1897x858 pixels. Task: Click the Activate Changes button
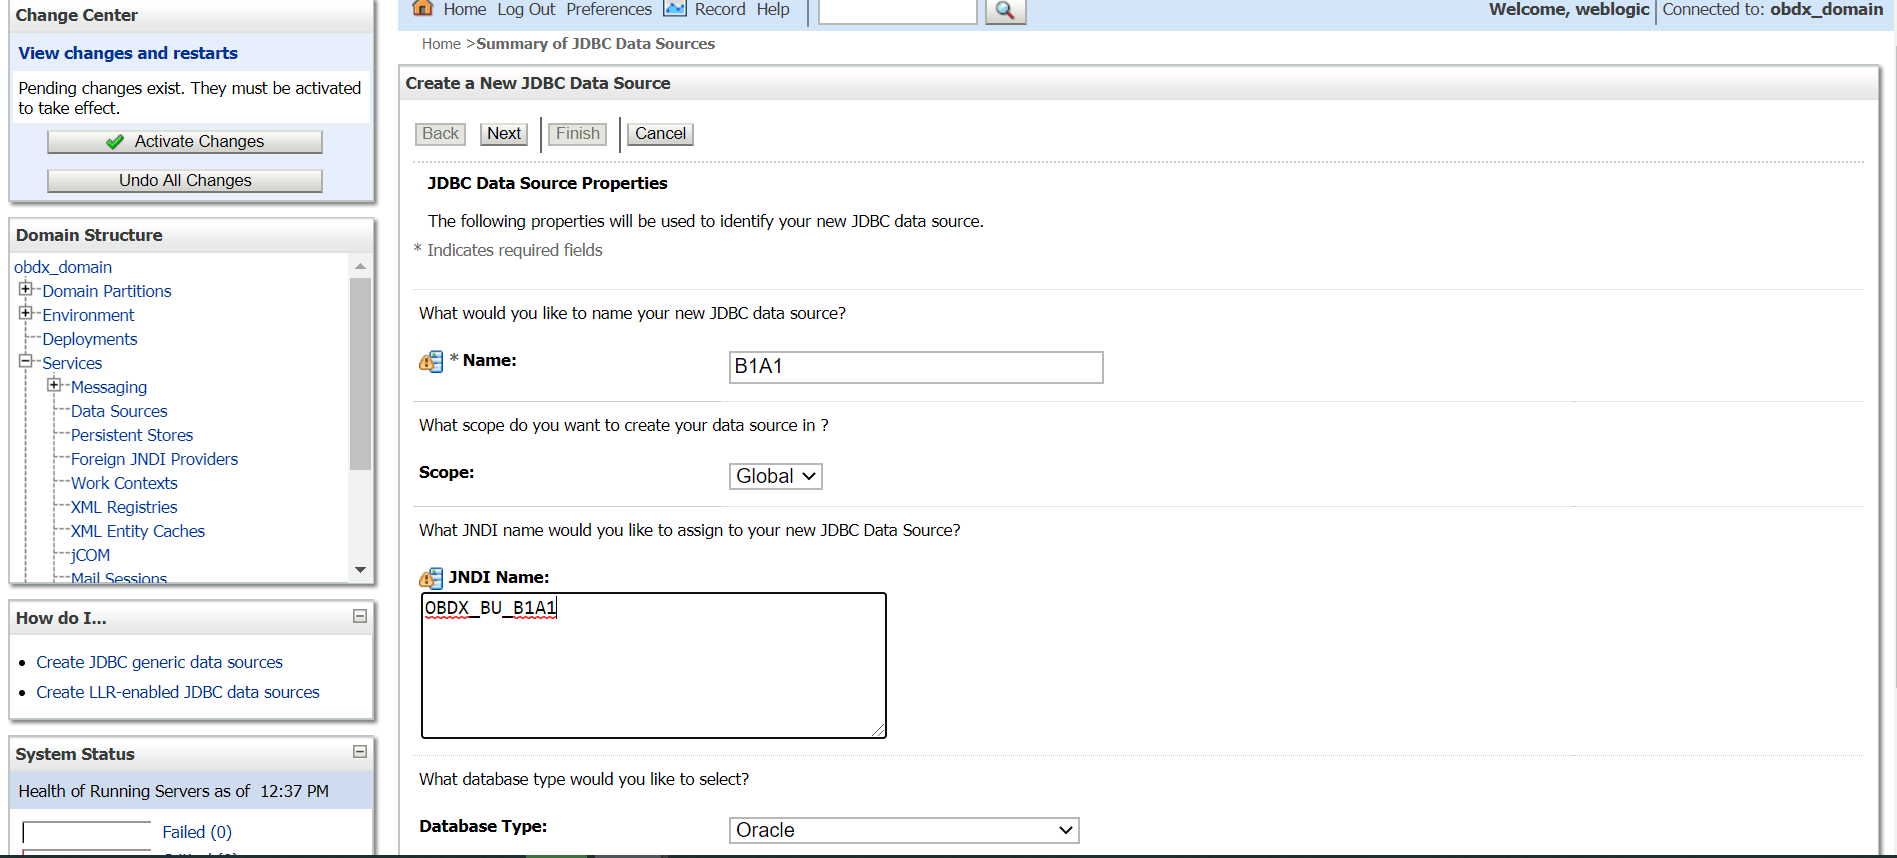click(x=185, y=142)
